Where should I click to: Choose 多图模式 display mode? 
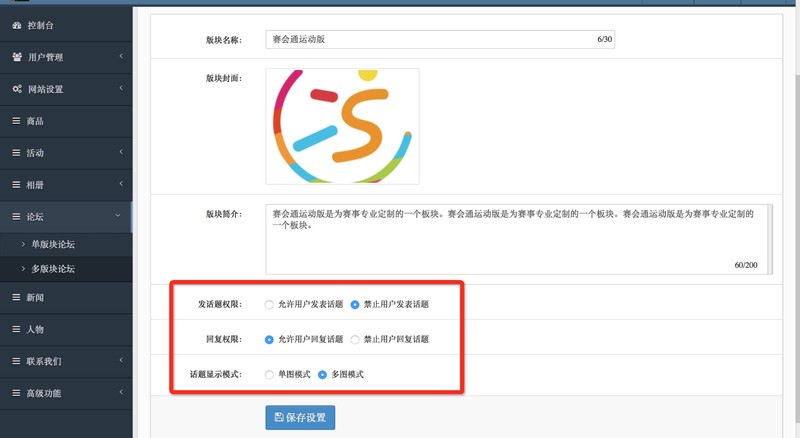pyautogui.click(x=322, y=375)
